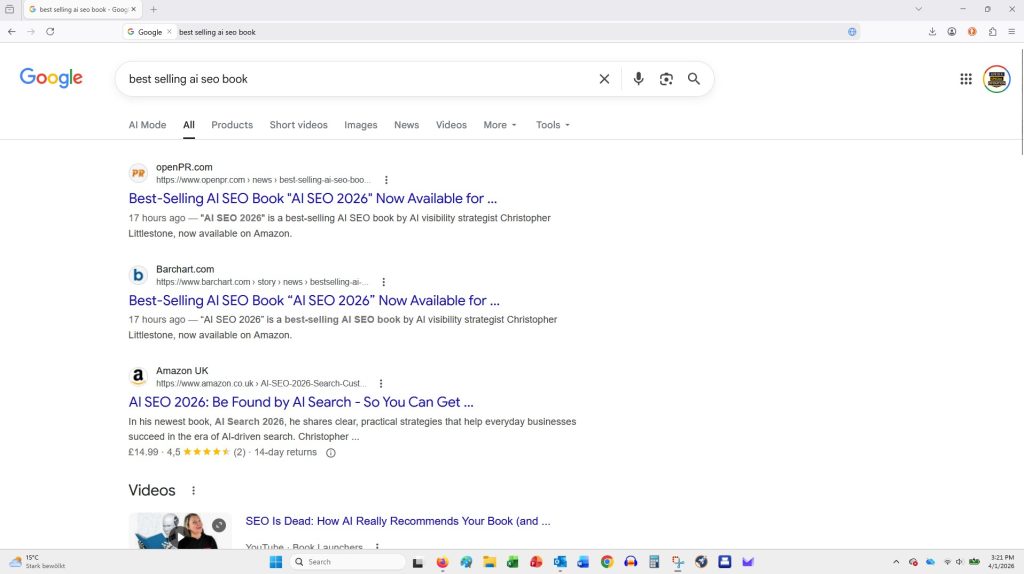The height and width of the screenshot is (574, 1024).
Task: Remove the Google search engine chip
Action: pos(169,31)
